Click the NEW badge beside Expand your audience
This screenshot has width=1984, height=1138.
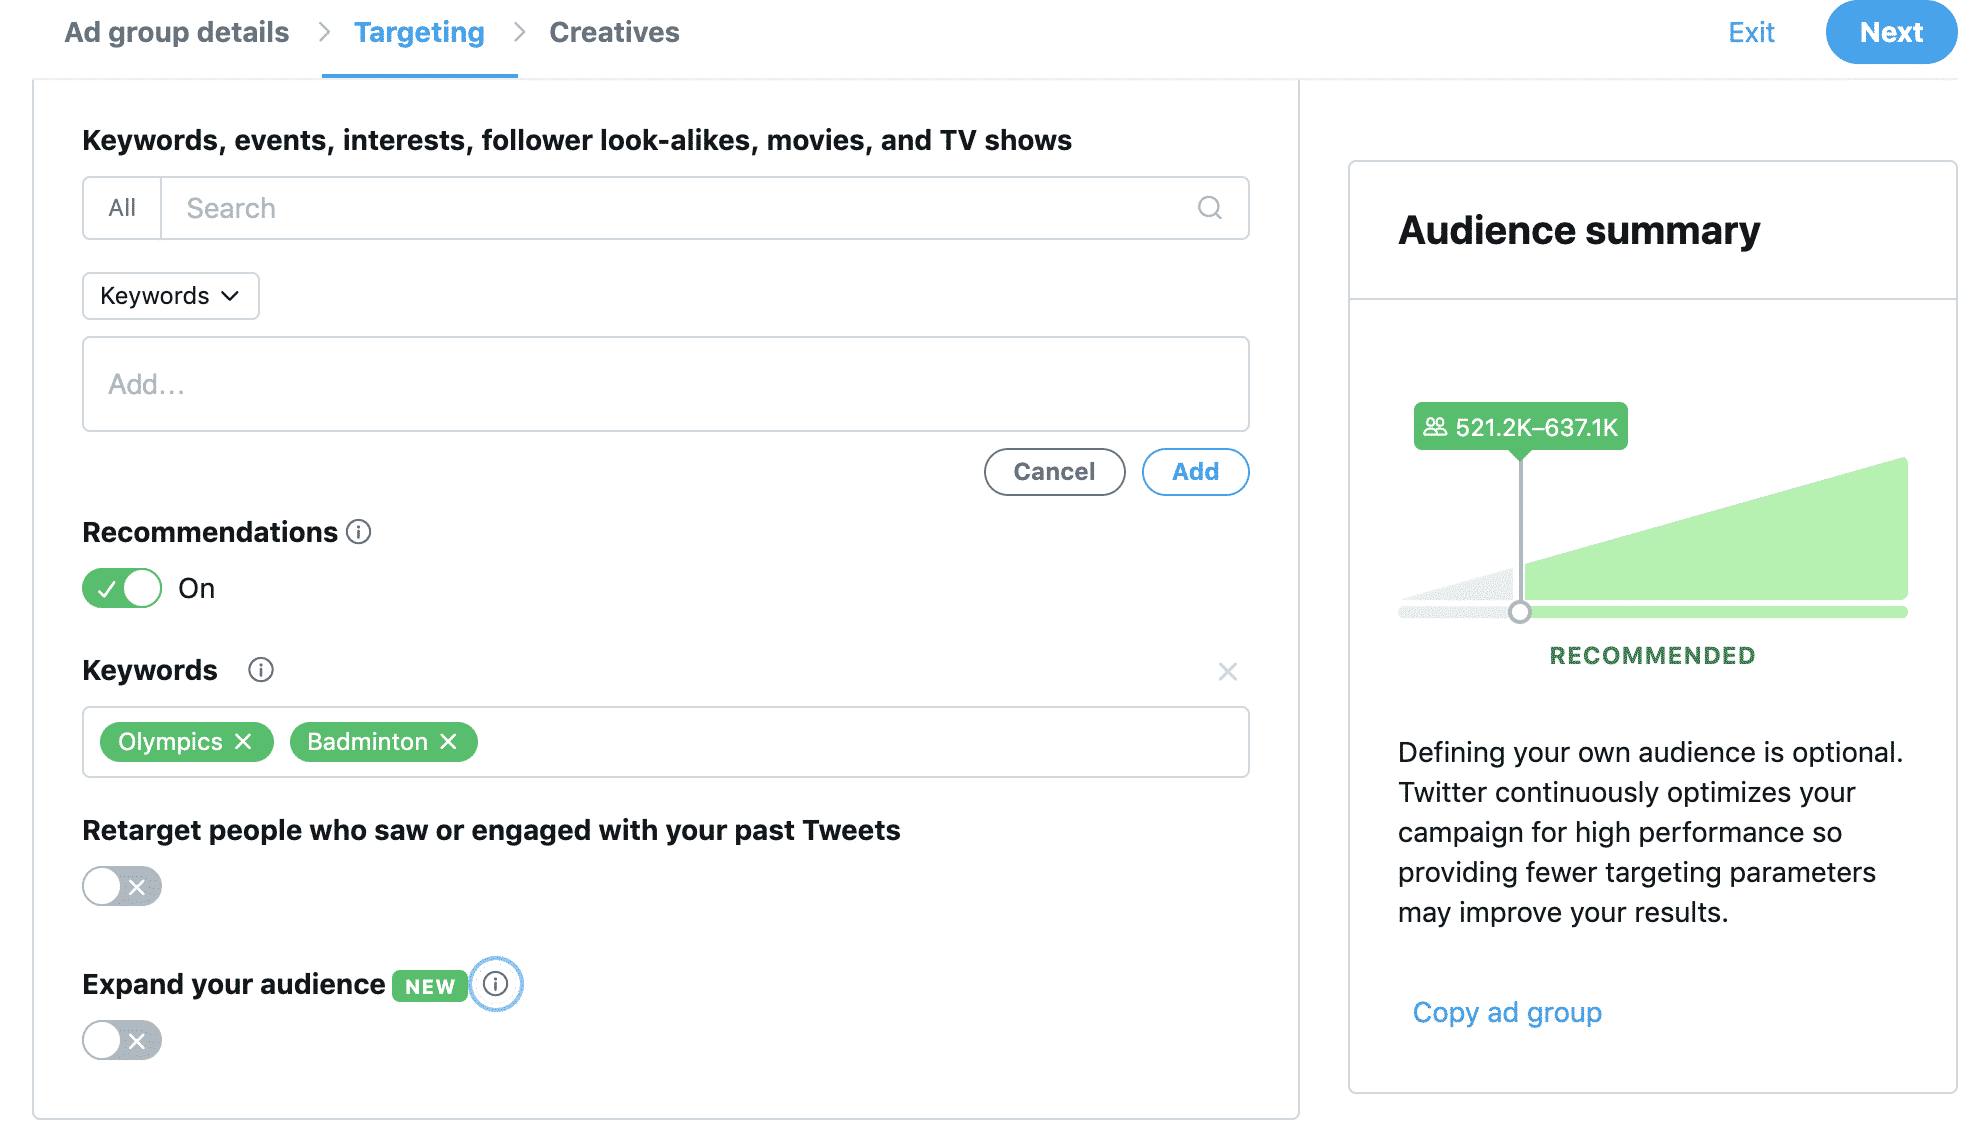[428, 986]
